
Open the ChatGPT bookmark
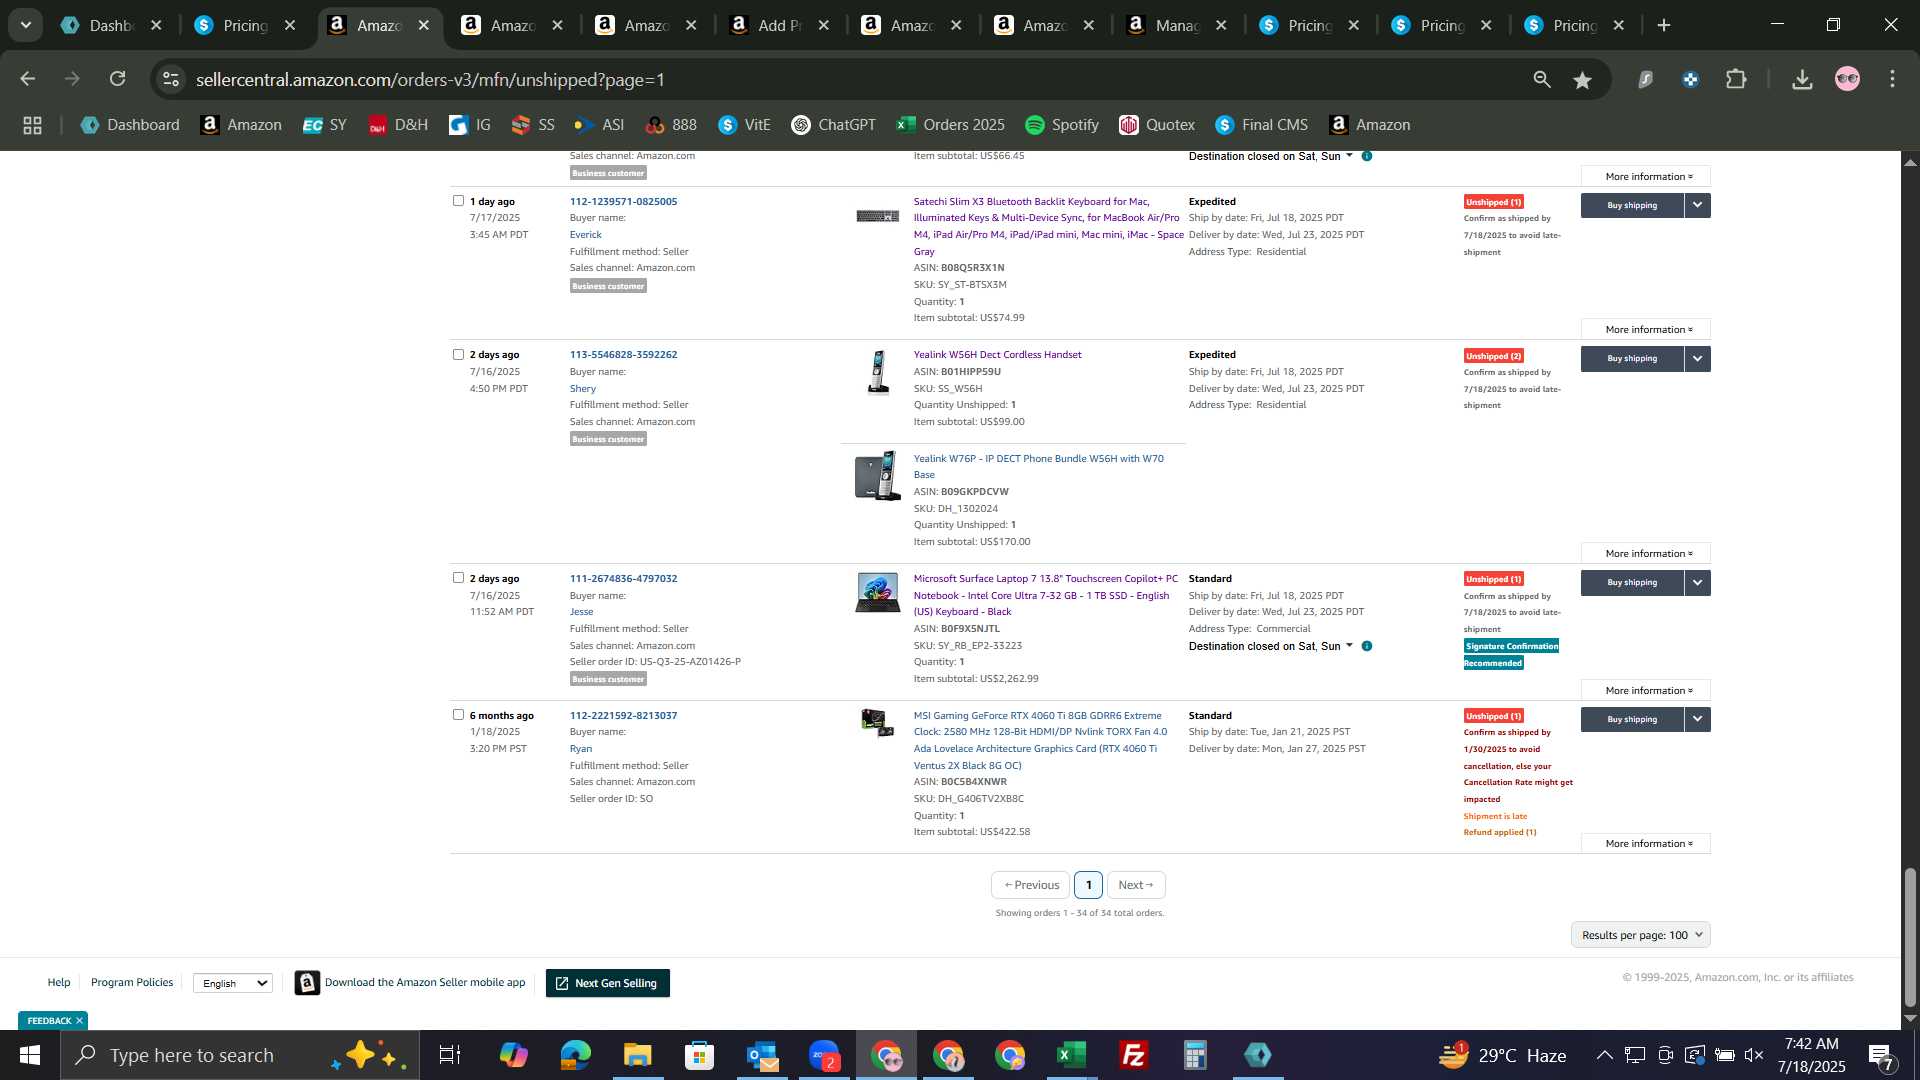[x=833, y=125]
